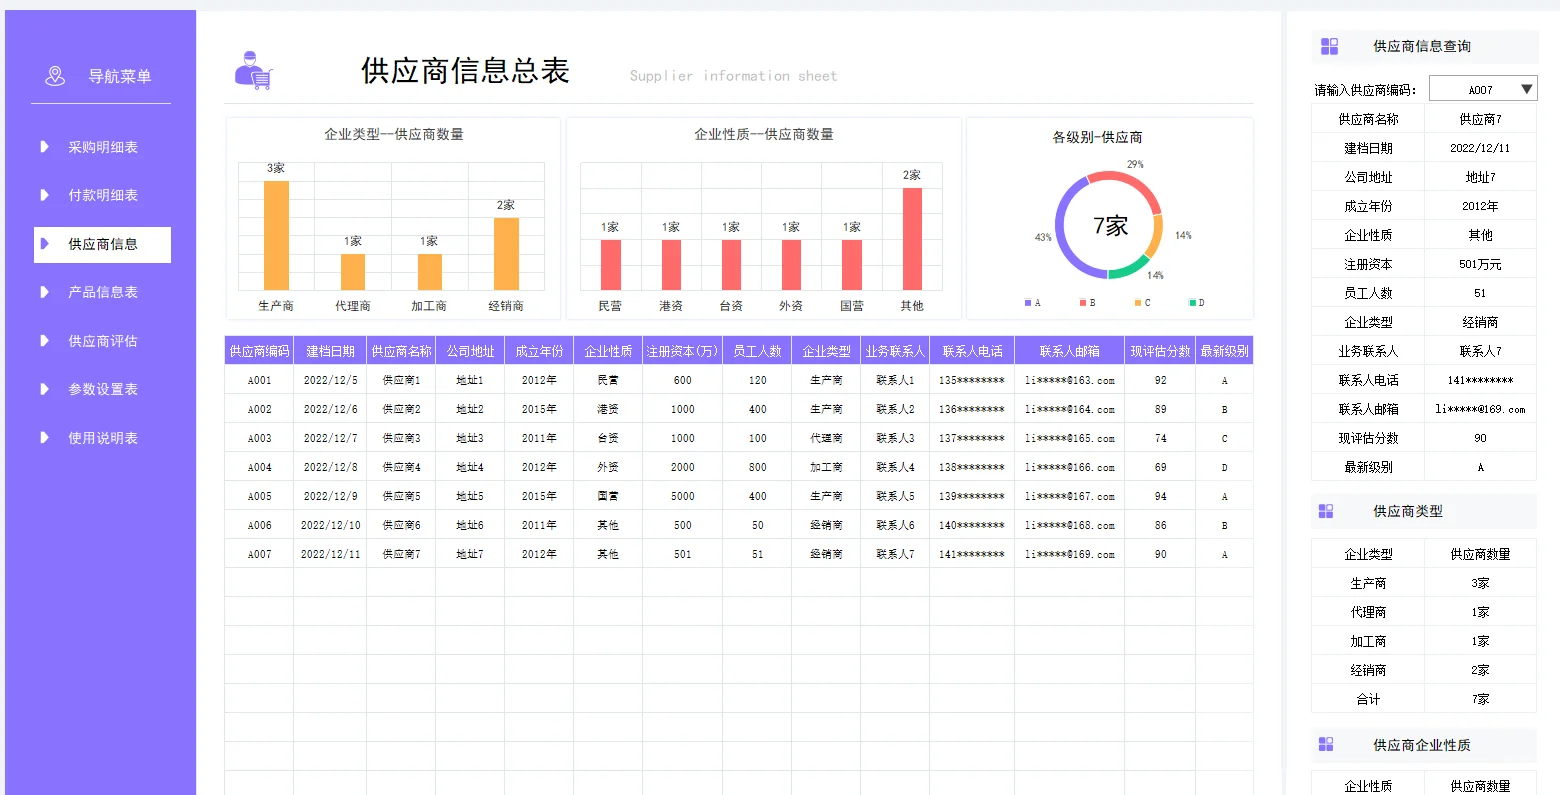Click contact cell 联系人2

point(895,409)
